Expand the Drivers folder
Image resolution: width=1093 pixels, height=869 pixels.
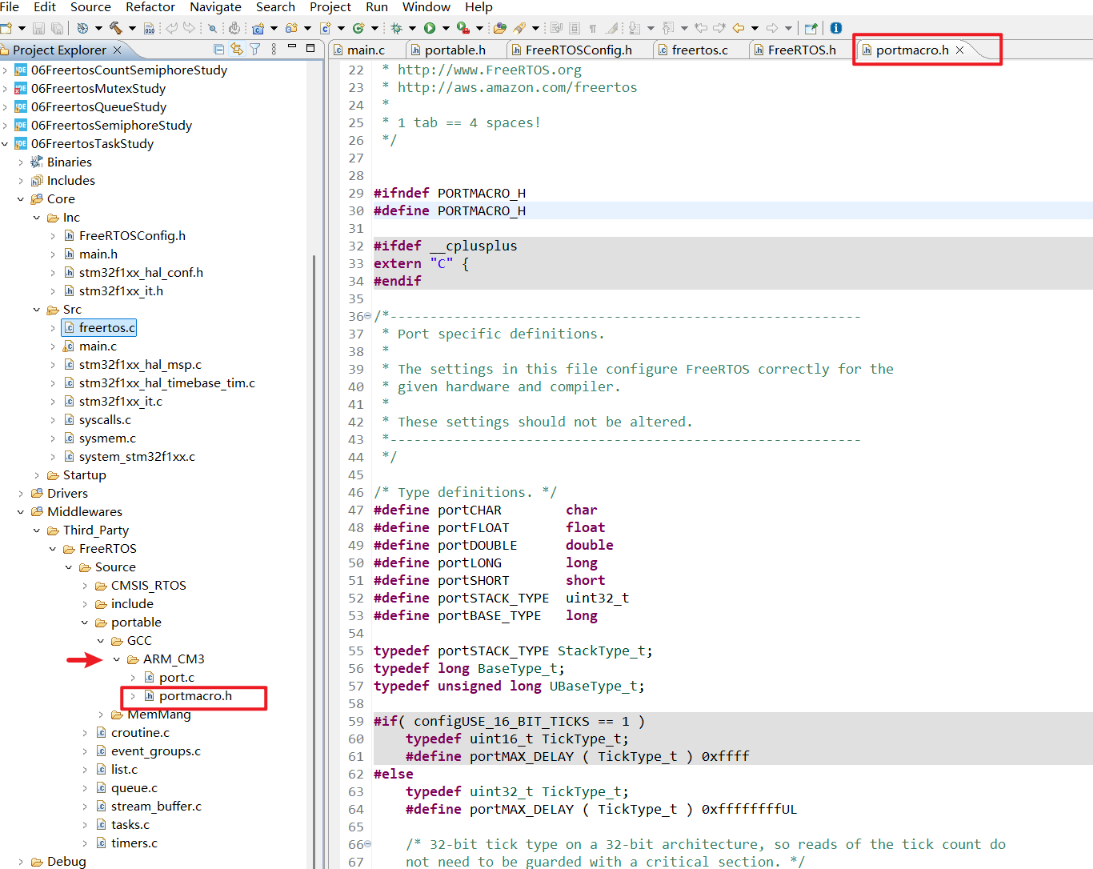pyautogui.click(x=21, y=493)
